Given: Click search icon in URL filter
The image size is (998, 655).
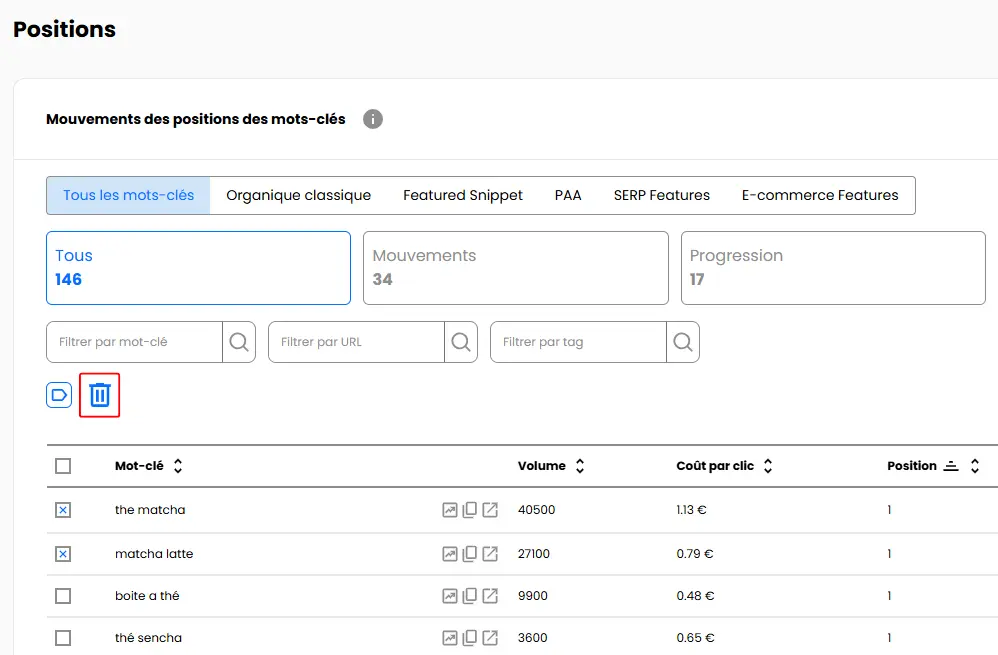Looking at the screenshot, I should point(461,342).
